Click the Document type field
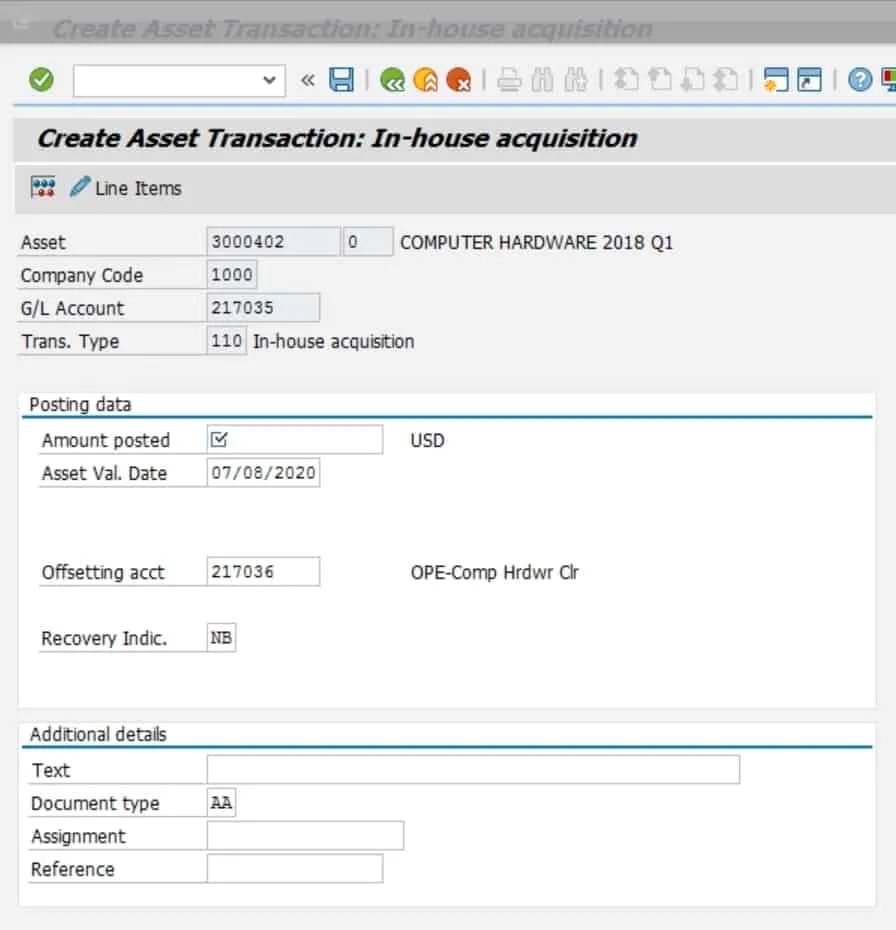 (x=221, y=803)
